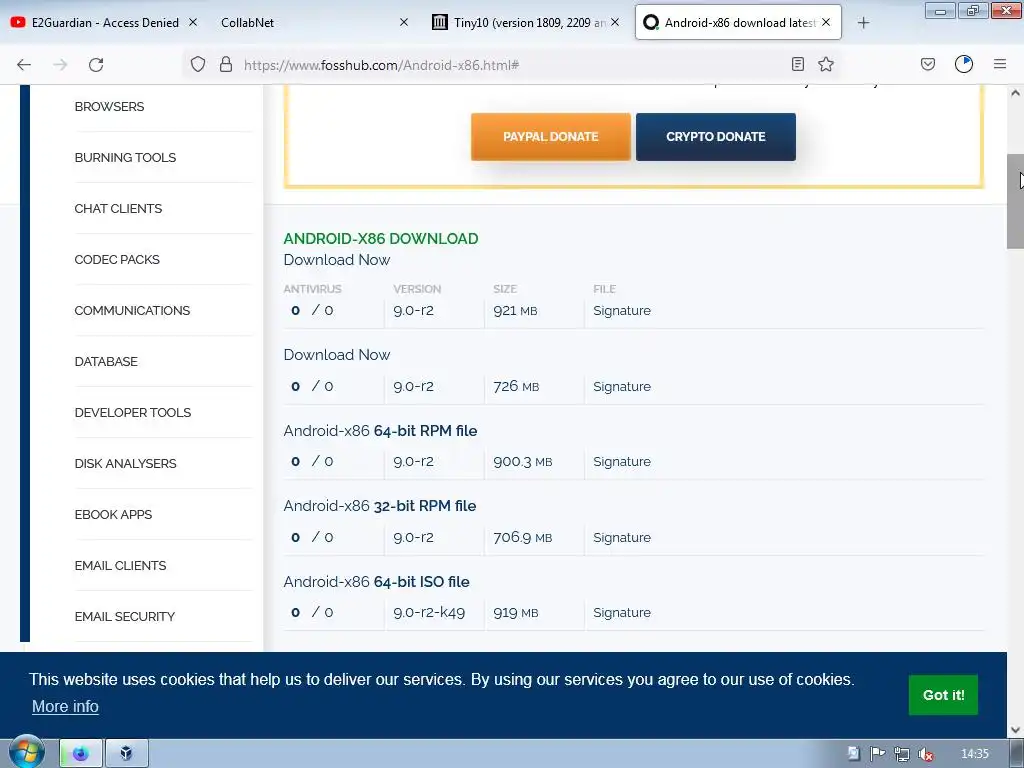1024x768 pixels.
Task: Open Signature link for 726 MB download
Action: pos(622,386)
